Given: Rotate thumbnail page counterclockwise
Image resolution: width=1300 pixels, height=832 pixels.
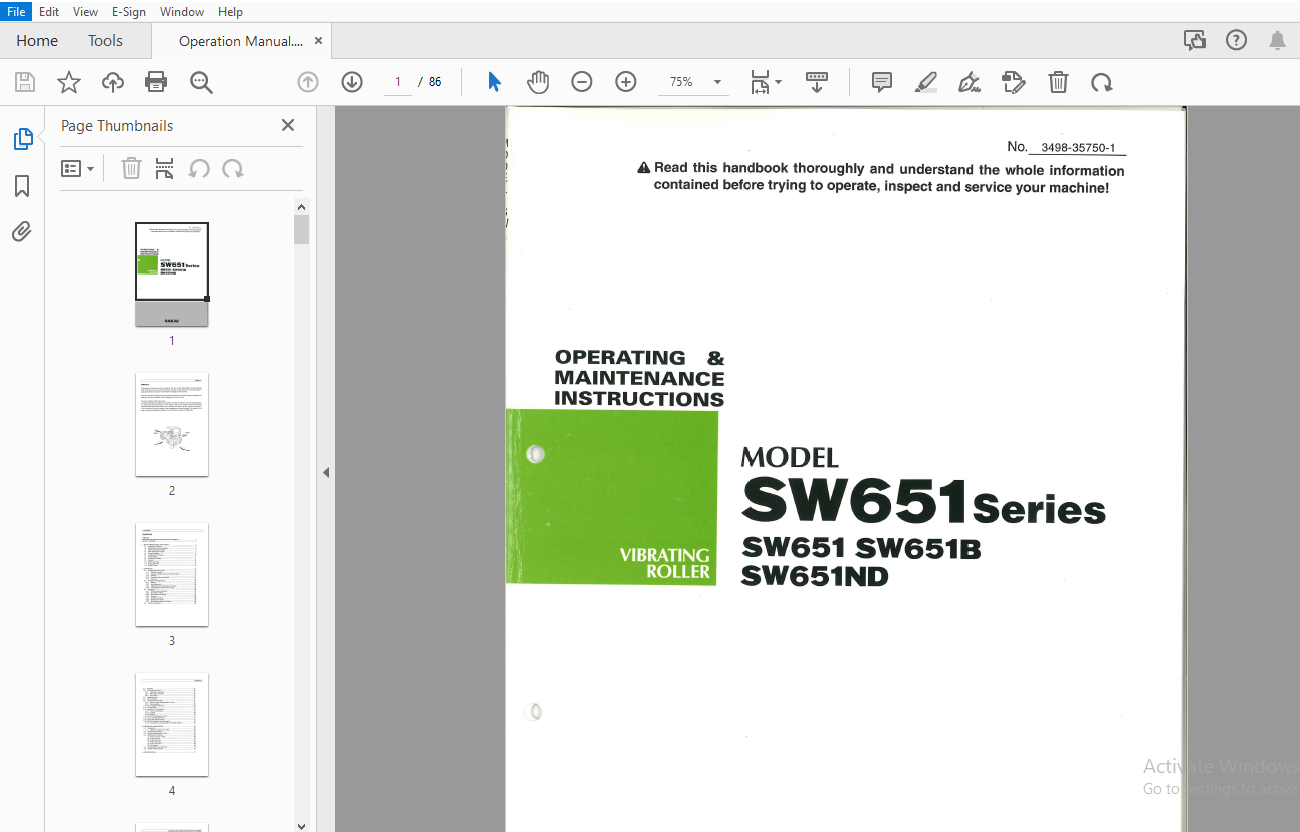Looking at the screenshot, I should pos(199,168).
